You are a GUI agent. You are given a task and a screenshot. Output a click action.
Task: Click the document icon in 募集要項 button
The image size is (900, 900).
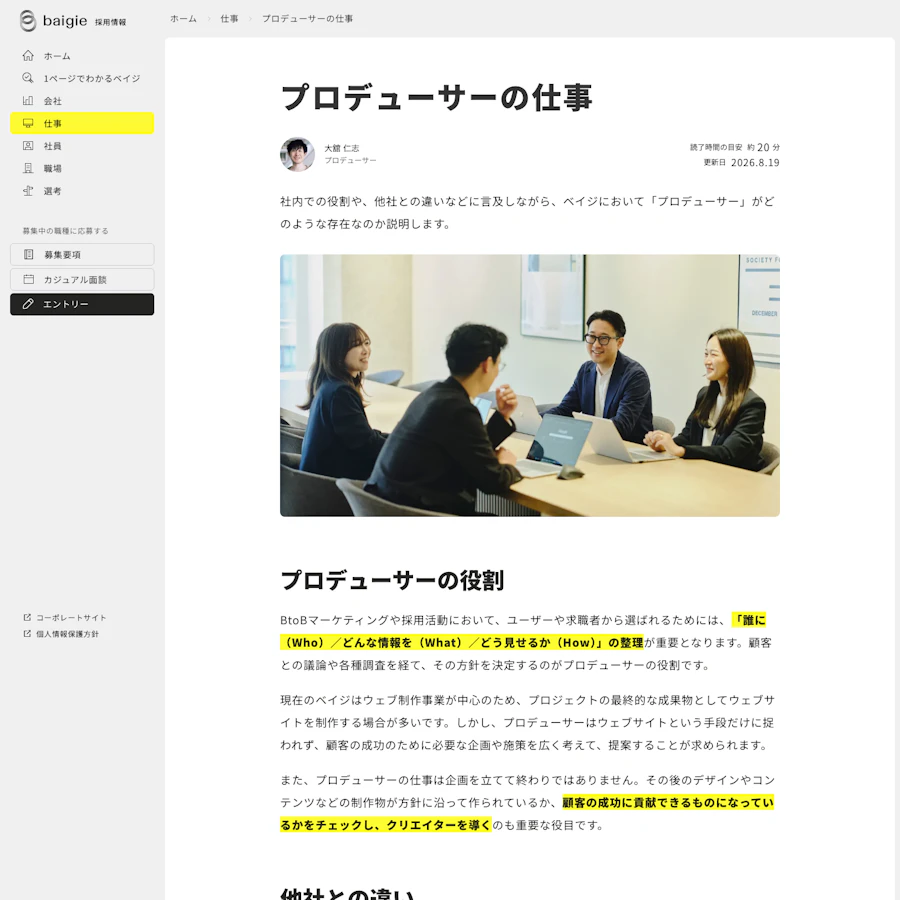[29, 254]
